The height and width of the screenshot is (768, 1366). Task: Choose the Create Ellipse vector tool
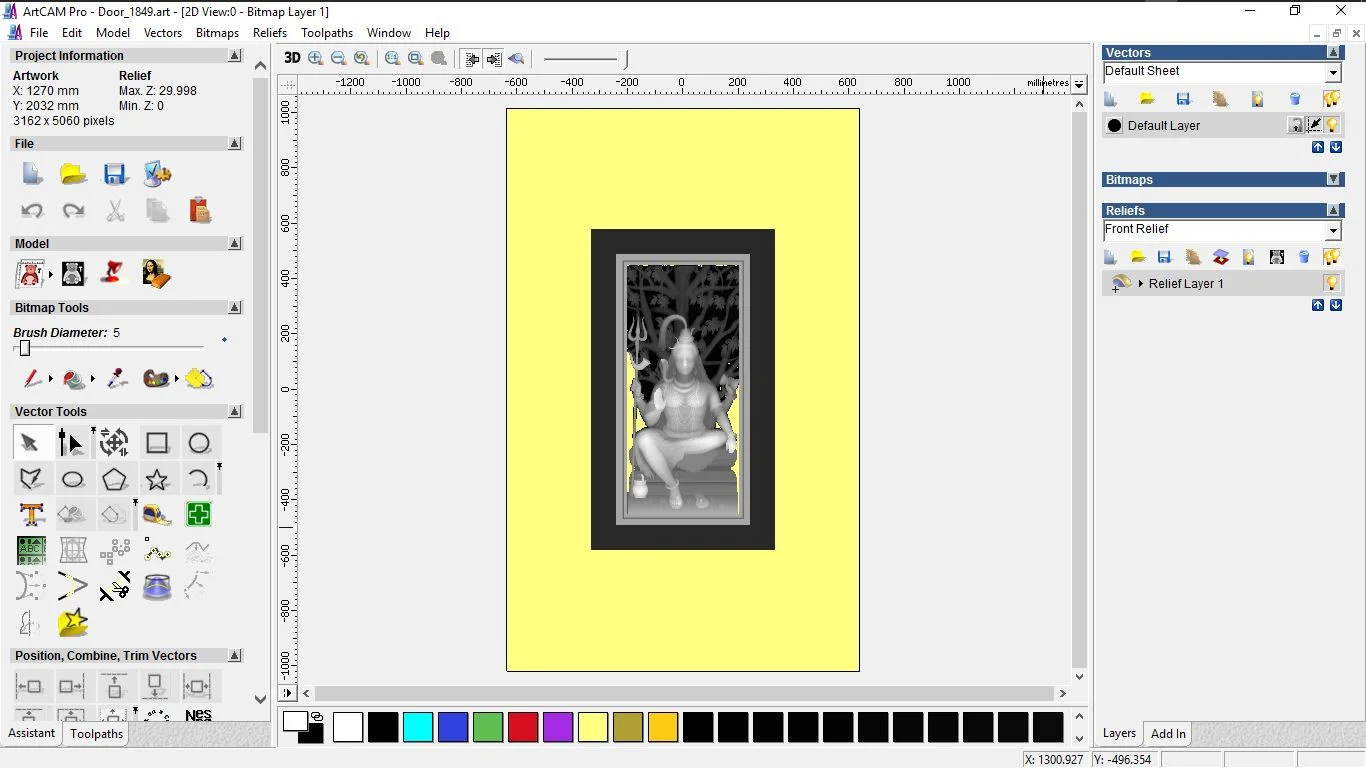pyautogui.click(x=73, y=479)
